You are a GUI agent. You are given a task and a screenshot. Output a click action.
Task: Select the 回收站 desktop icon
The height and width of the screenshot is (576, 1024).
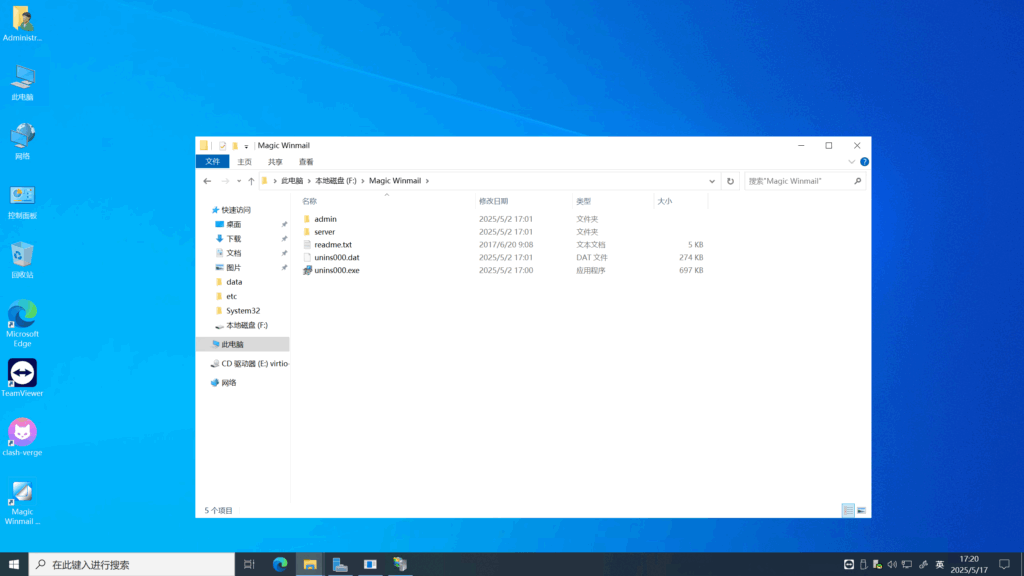(x=22, y=260)
